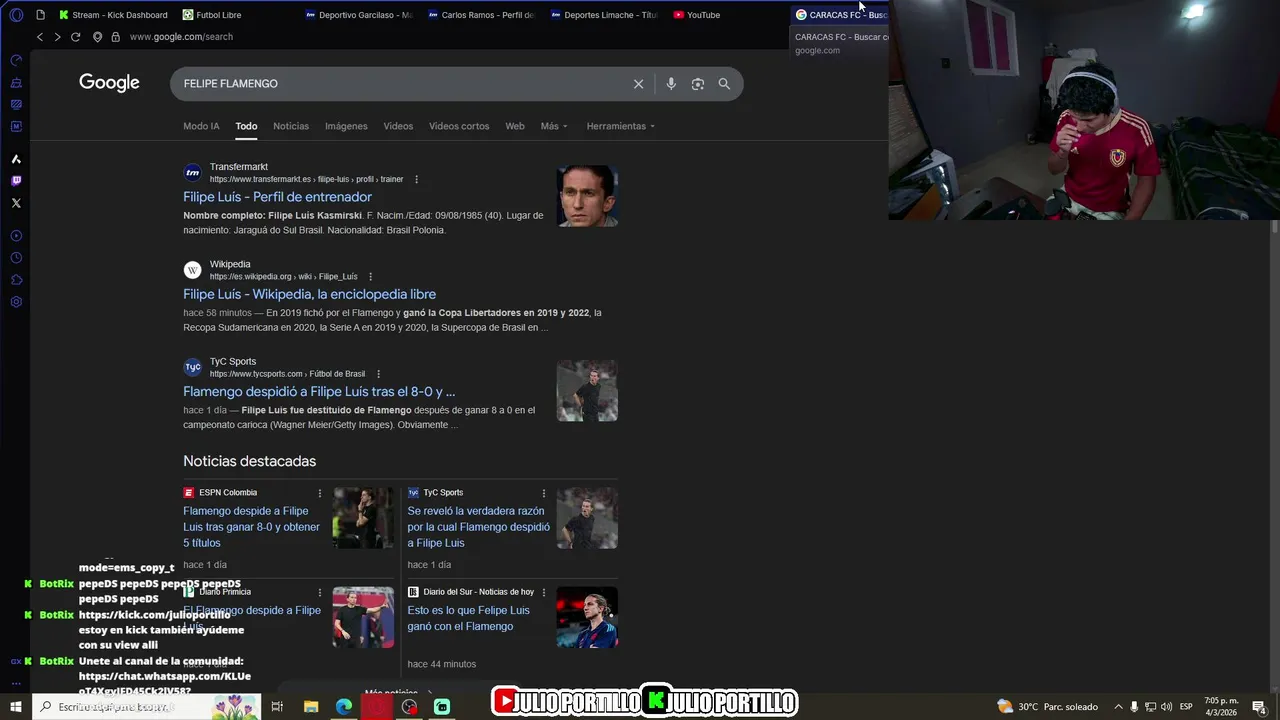Go forward with the browser forward arrow

(x=57, y=37)
